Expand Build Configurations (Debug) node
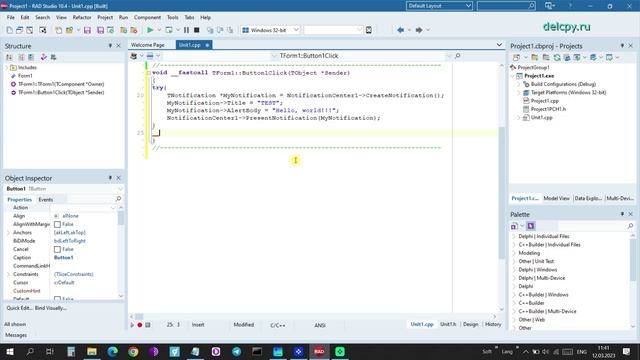The height and width of the screenshot is (360, 640). pos(519,84)
